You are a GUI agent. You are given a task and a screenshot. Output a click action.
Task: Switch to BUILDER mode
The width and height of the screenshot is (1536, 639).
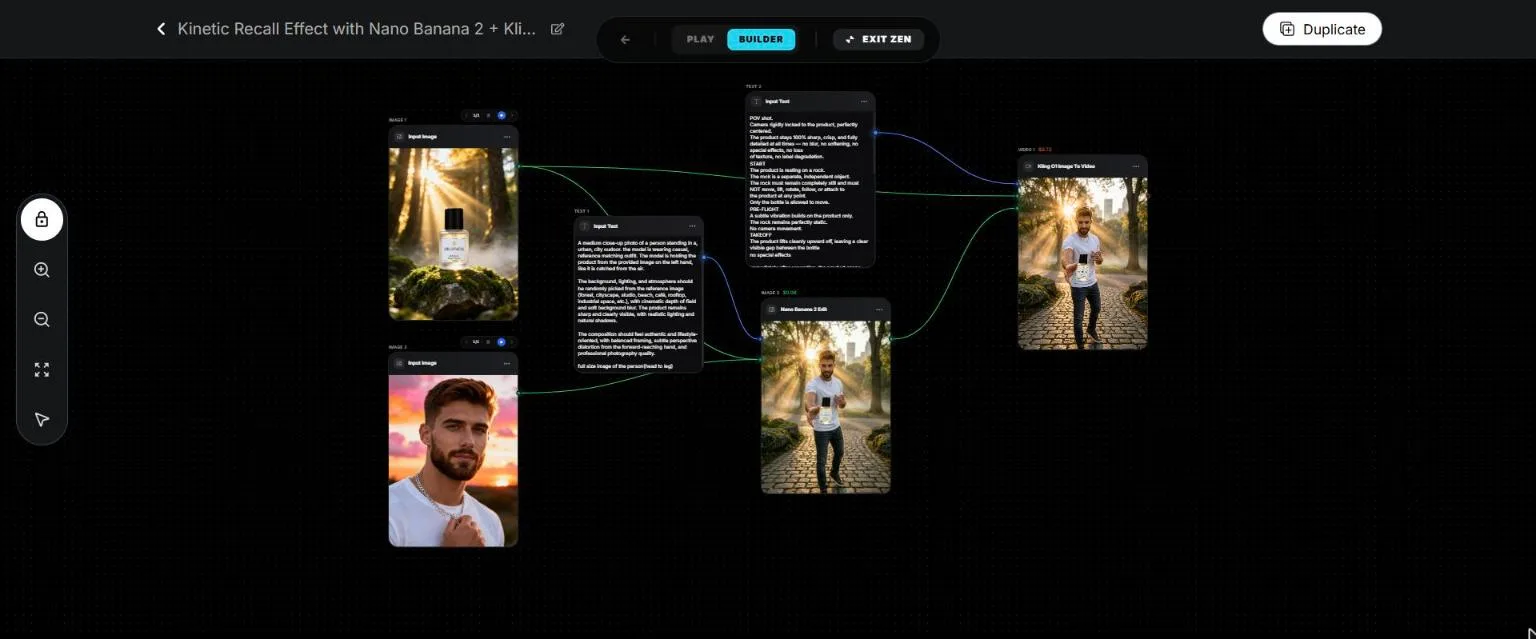761,40
